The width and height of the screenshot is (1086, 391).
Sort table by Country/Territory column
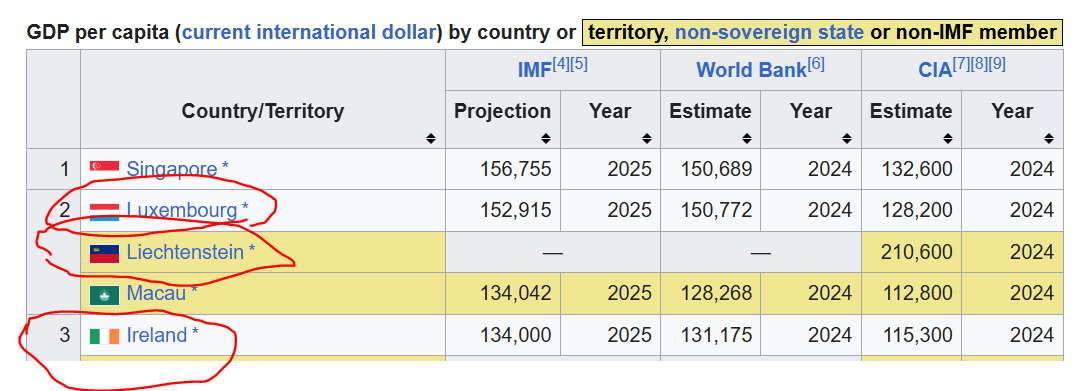pos(431,138)
